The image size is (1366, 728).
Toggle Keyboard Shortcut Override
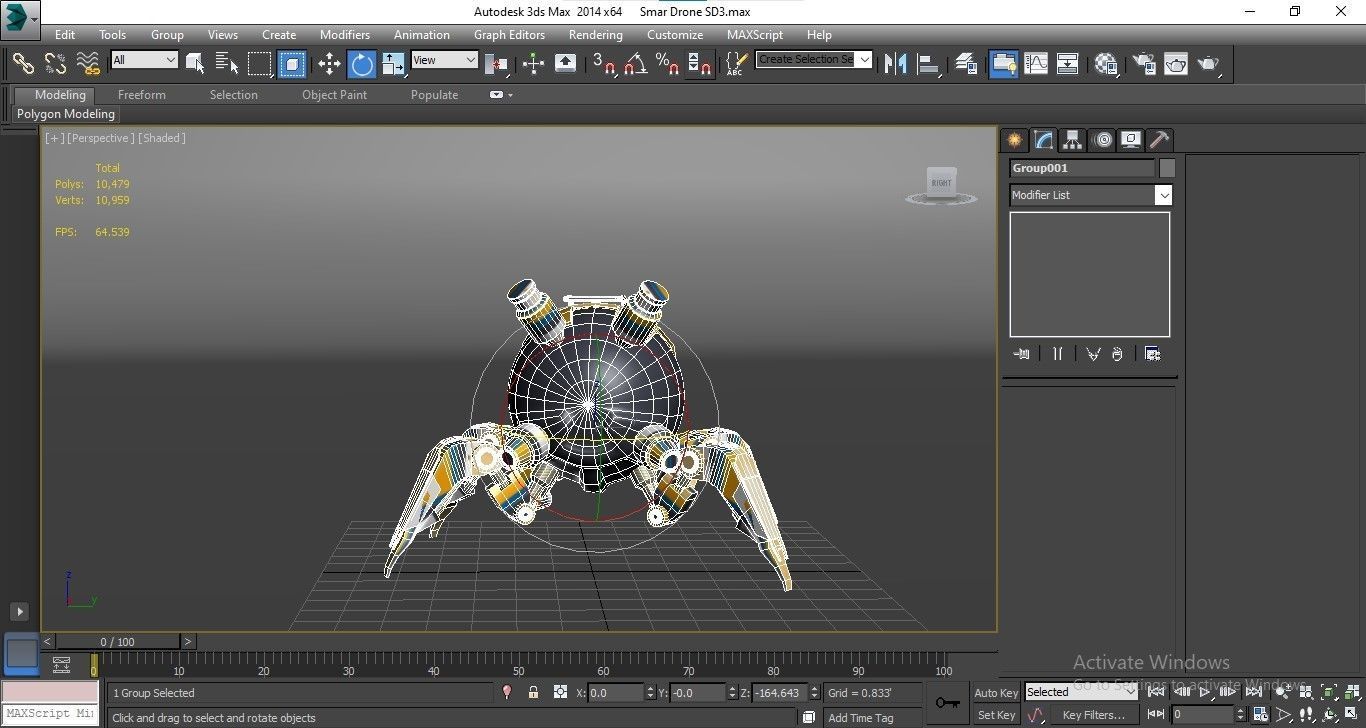pyautogui.click(x=565, y=64)
